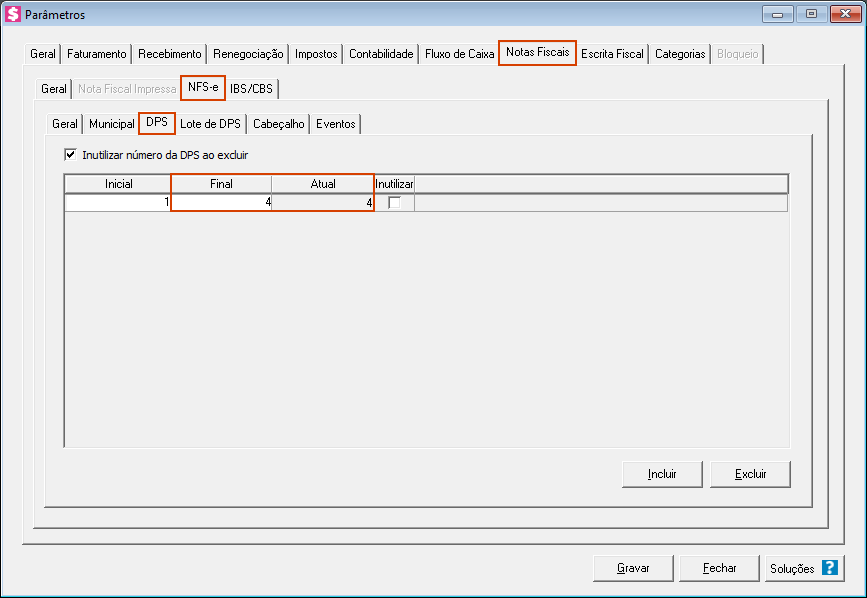Click the pink S application icon in title bar

coord(13,15)
